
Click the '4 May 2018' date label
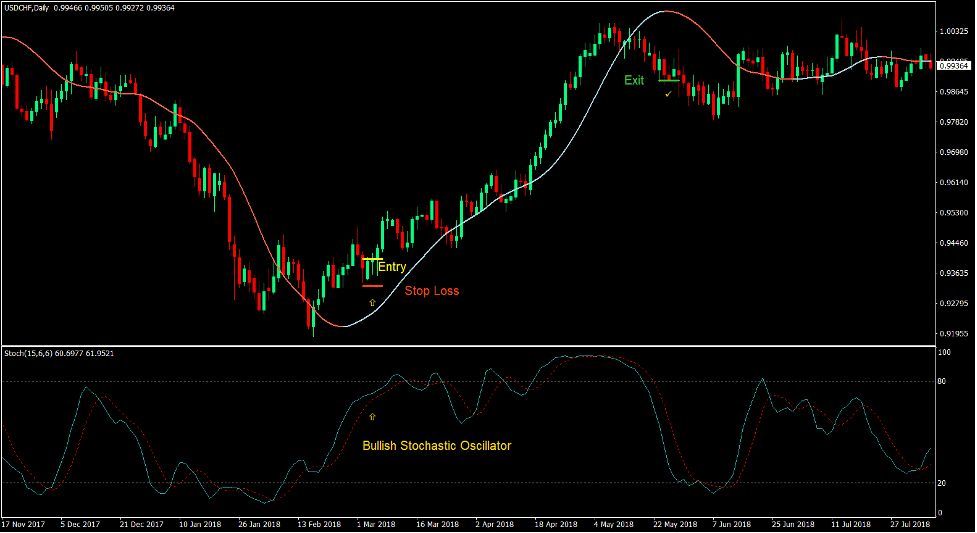[612, 524]
